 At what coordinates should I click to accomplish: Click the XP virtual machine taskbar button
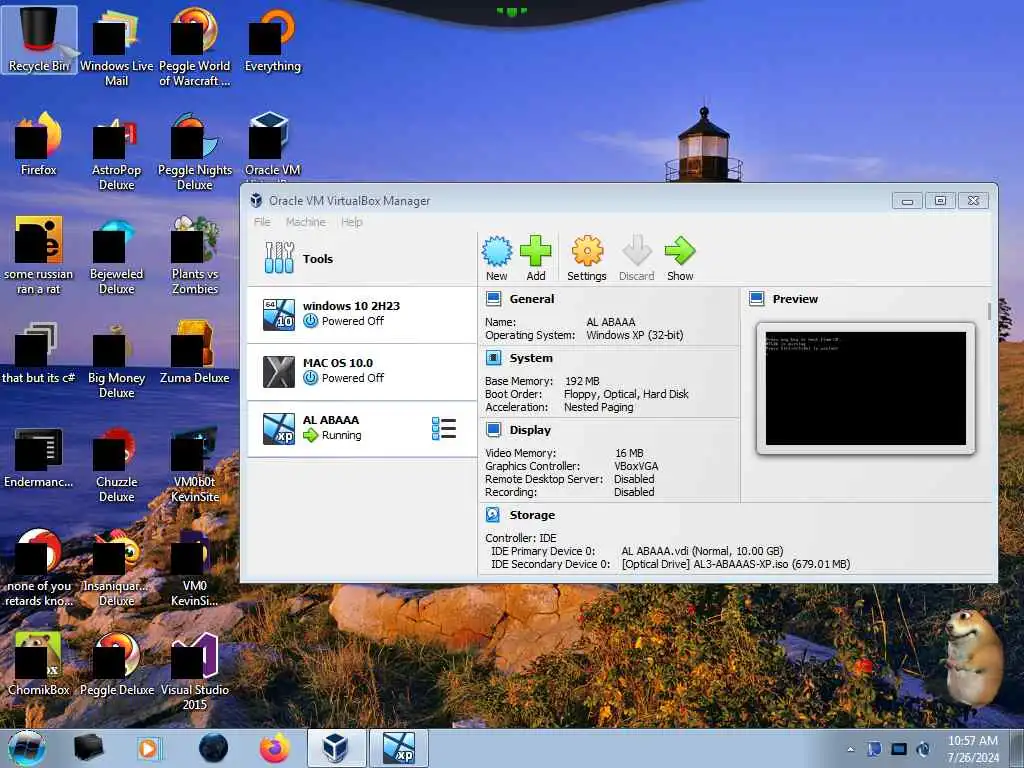[x=399, y=748]
